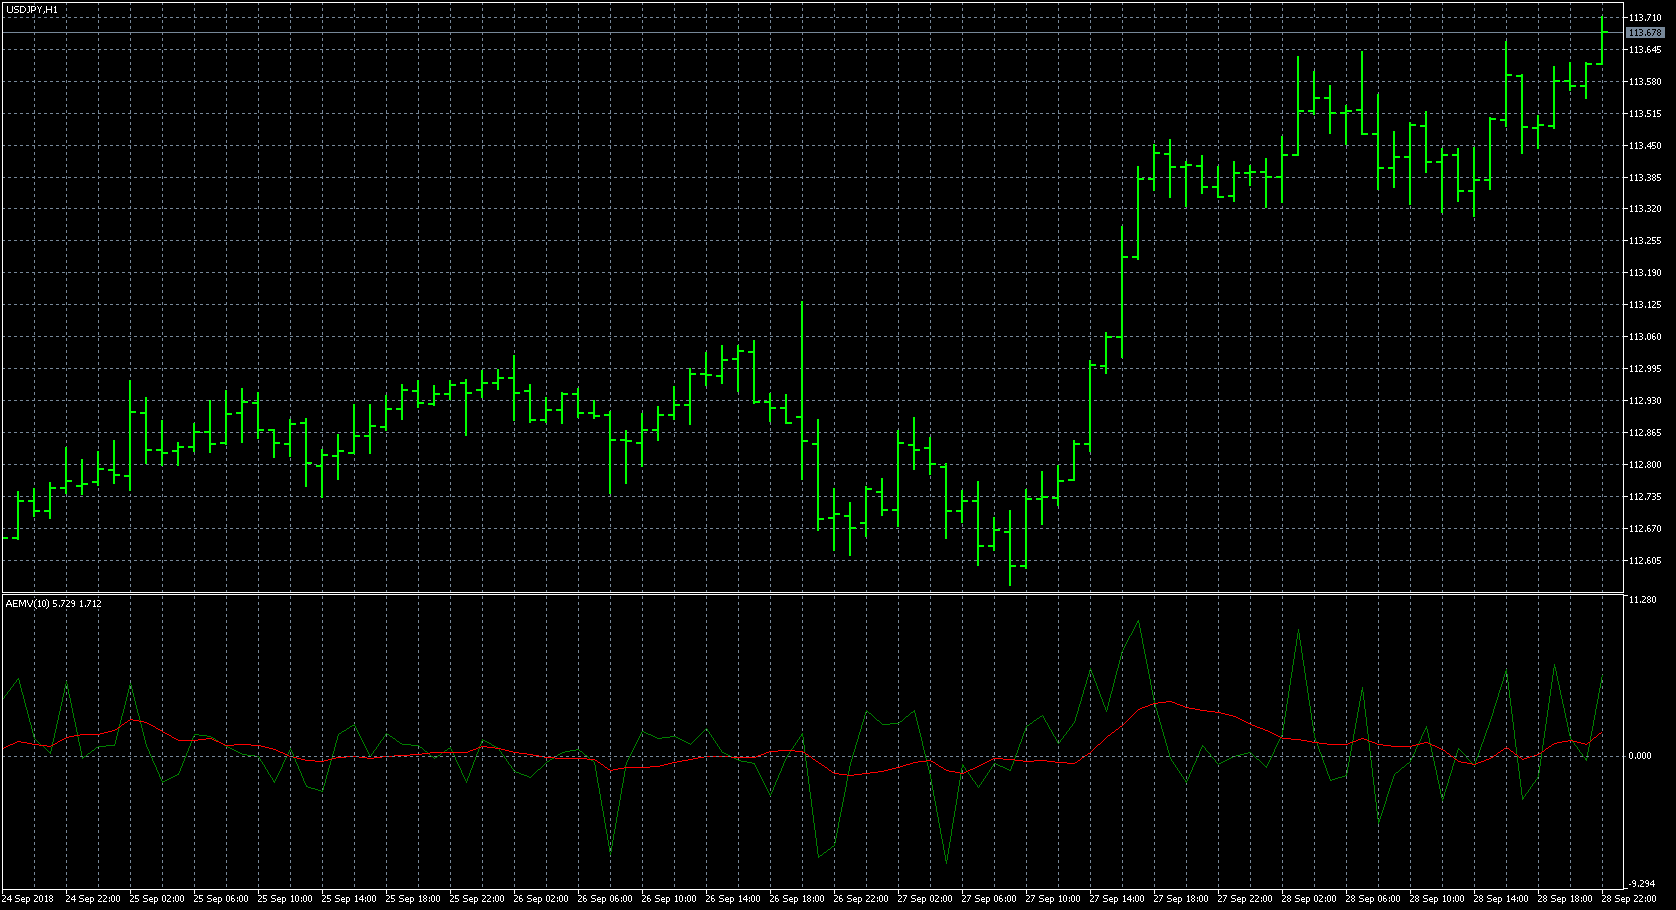This screenshot has height=910, width=1676.
Task: Click the 112.735 price scale label
Action: pyautogui.click(x=1645, y=496)
